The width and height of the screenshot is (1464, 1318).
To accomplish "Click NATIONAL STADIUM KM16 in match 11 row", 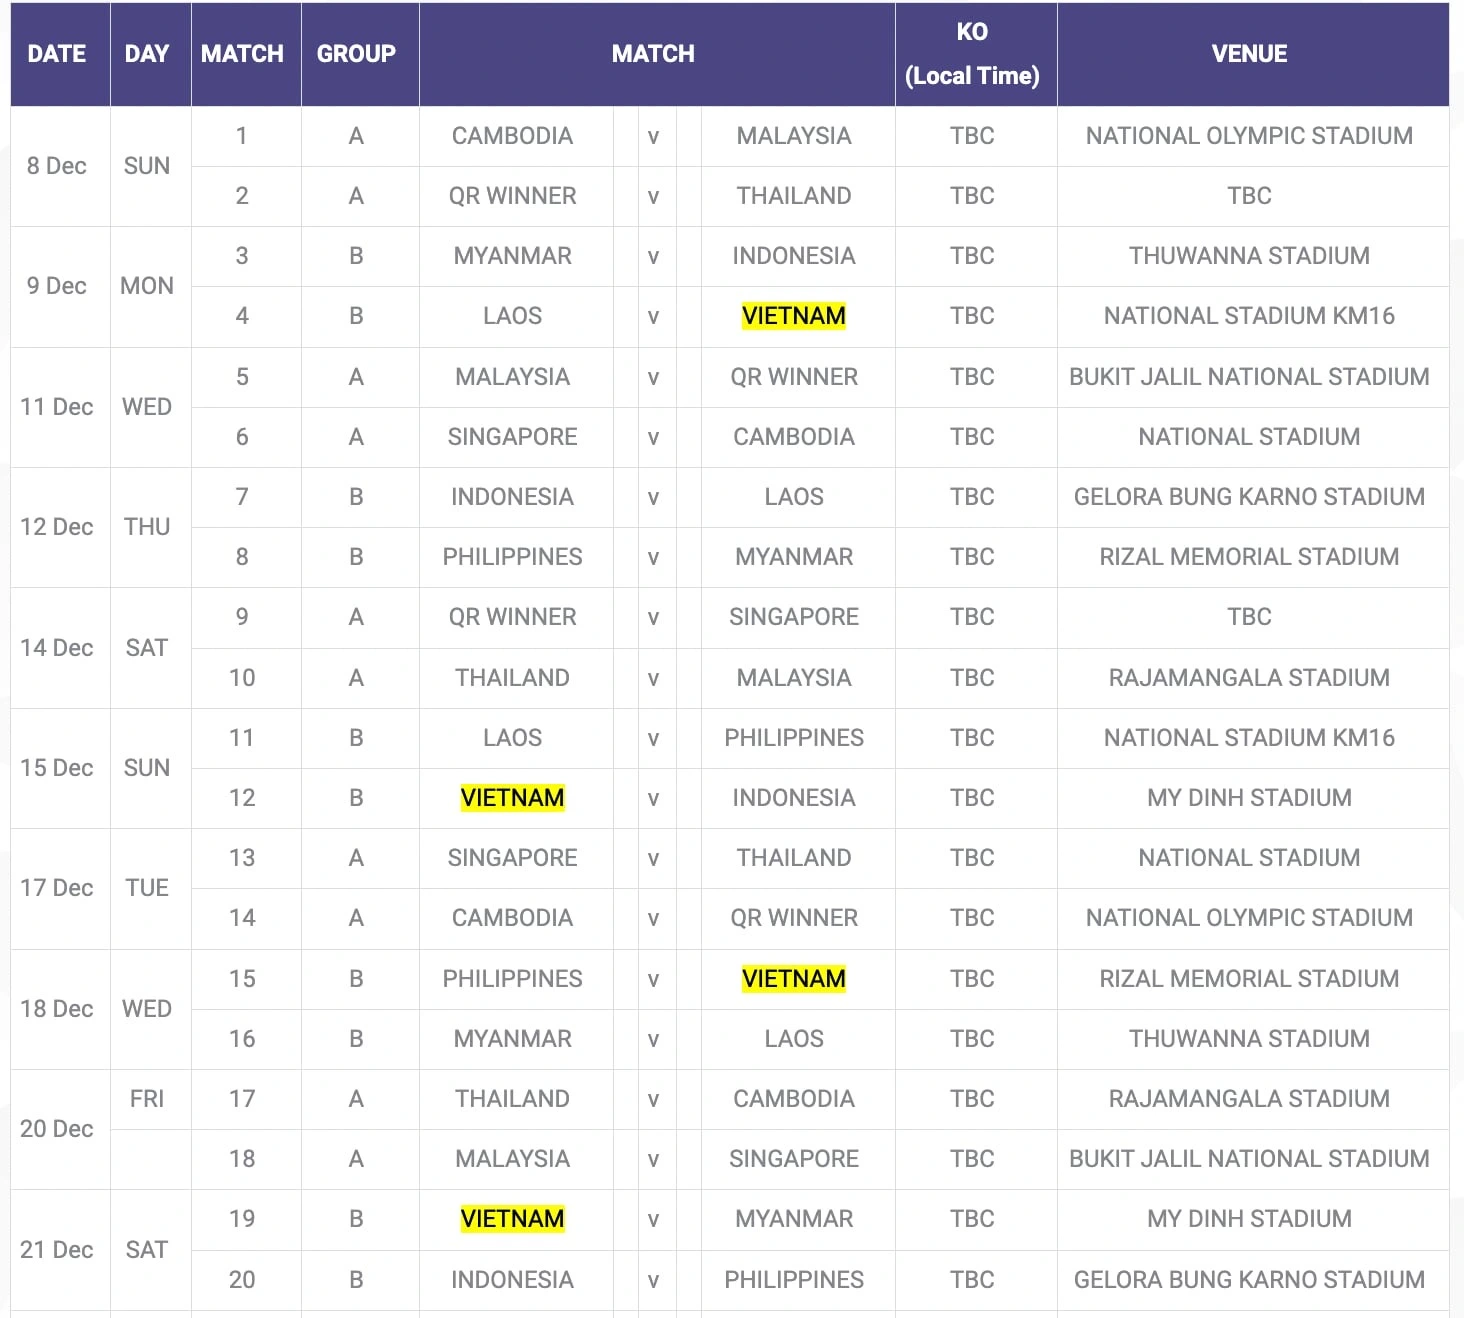I will (1250, 738).
